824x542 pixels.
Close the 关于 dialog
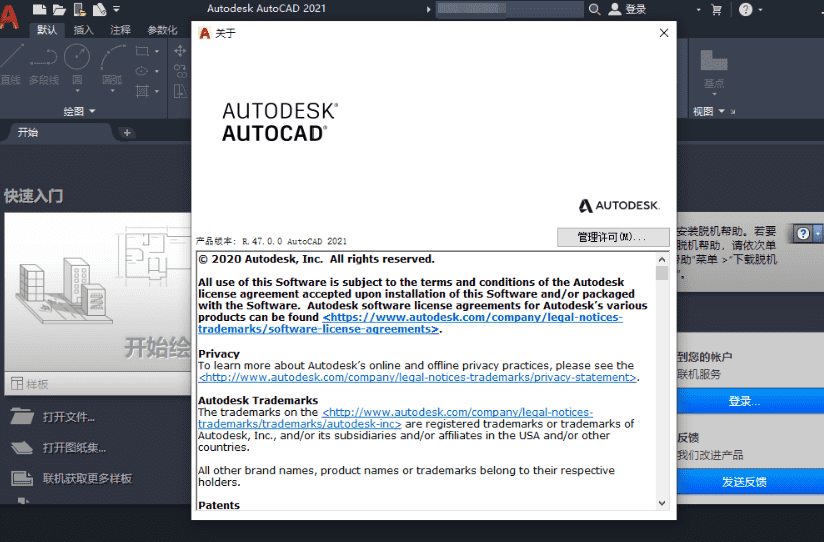pyautogui.click(x=664, y=33)
